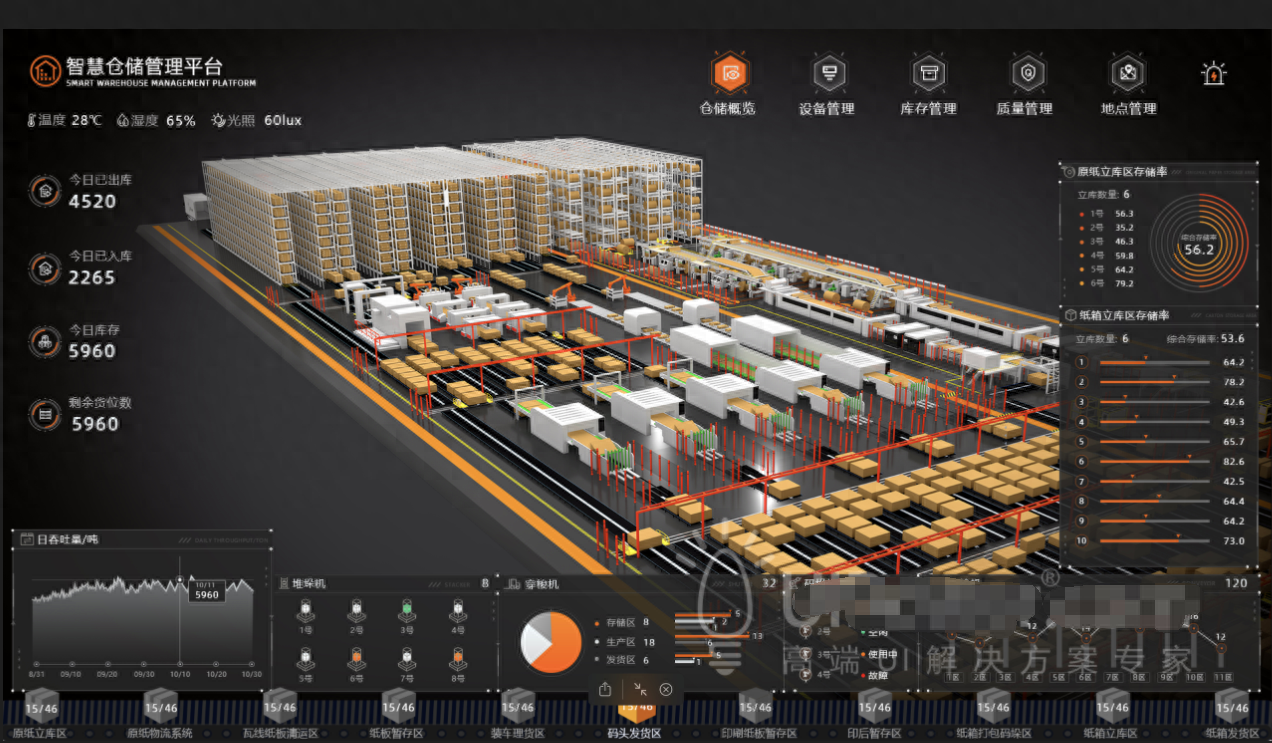This screenshot has height=743, width=1272.
Task: Select the 原纸物流系统 zone box
Action: (160, 706)
